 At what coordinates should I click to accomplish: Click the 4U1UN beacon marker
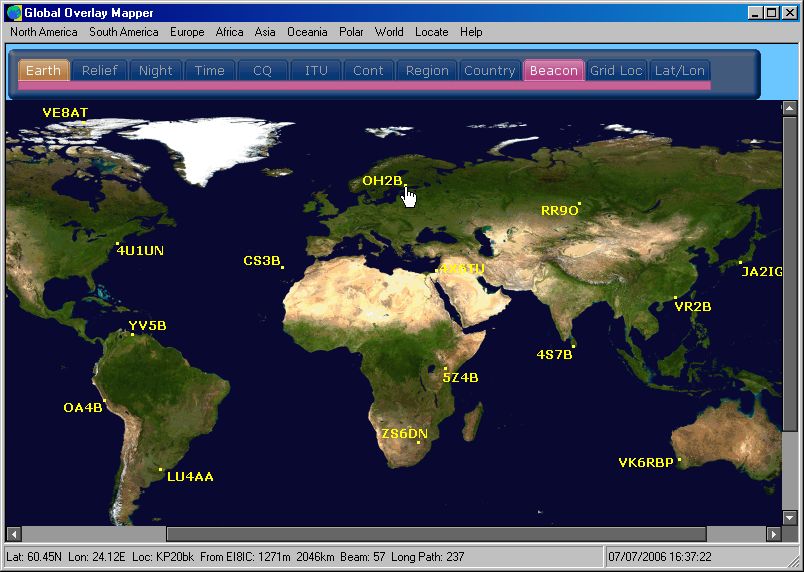point(118,244)
